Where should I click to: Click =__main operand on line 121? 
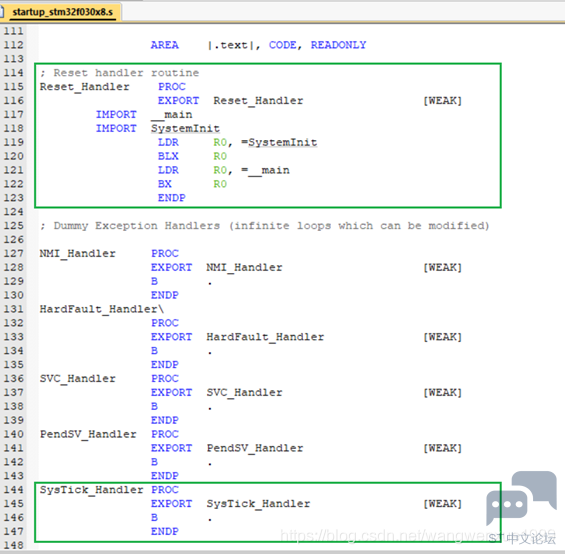pos(265,170)
